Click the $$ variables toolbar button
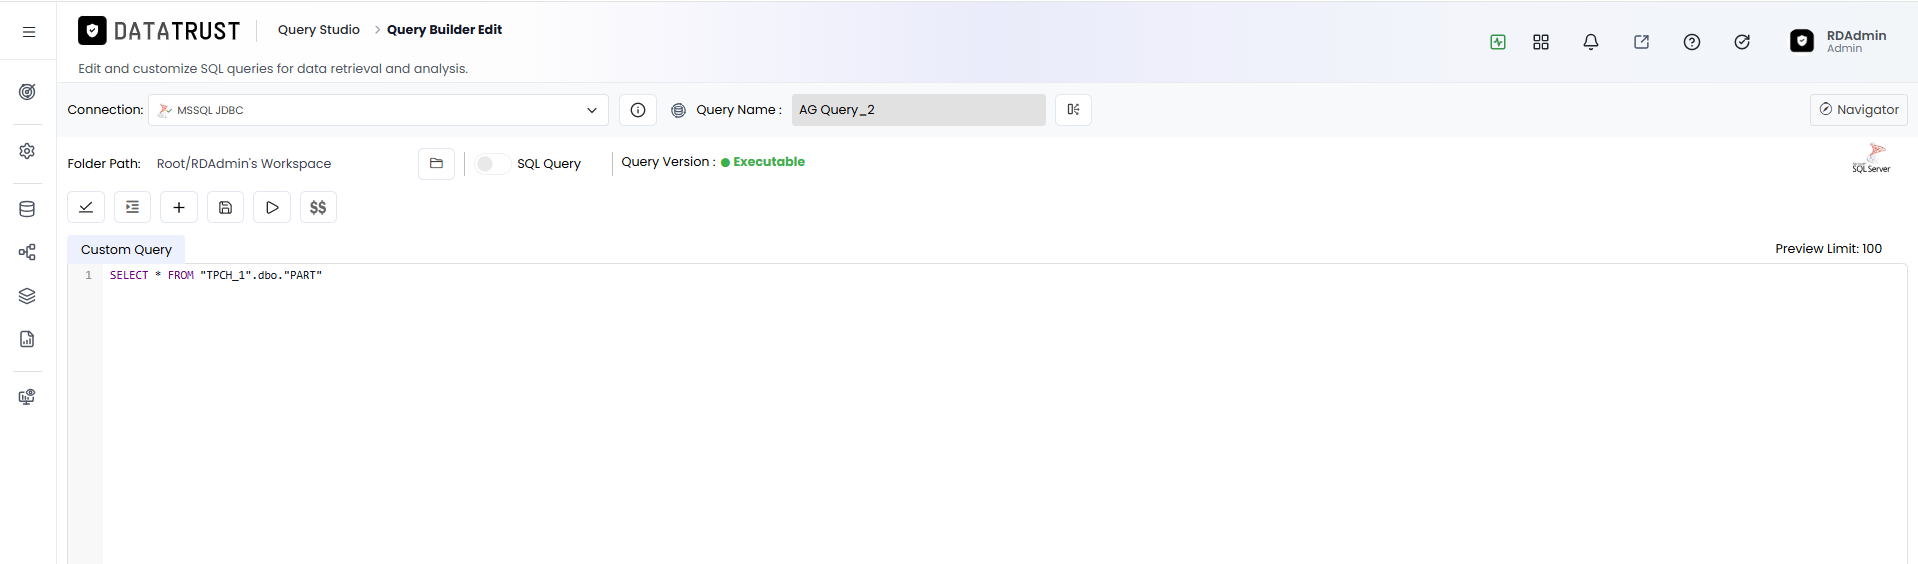 coord(318,207)
